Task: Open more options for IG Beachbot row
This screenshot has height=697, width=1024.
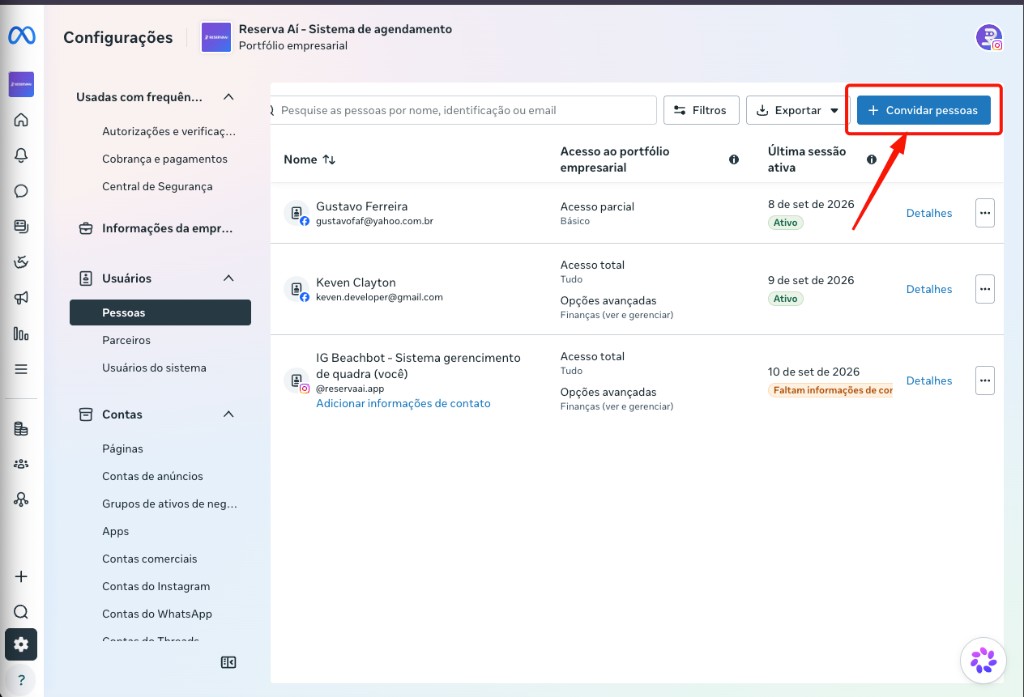Action: click(x=985, y=380)
